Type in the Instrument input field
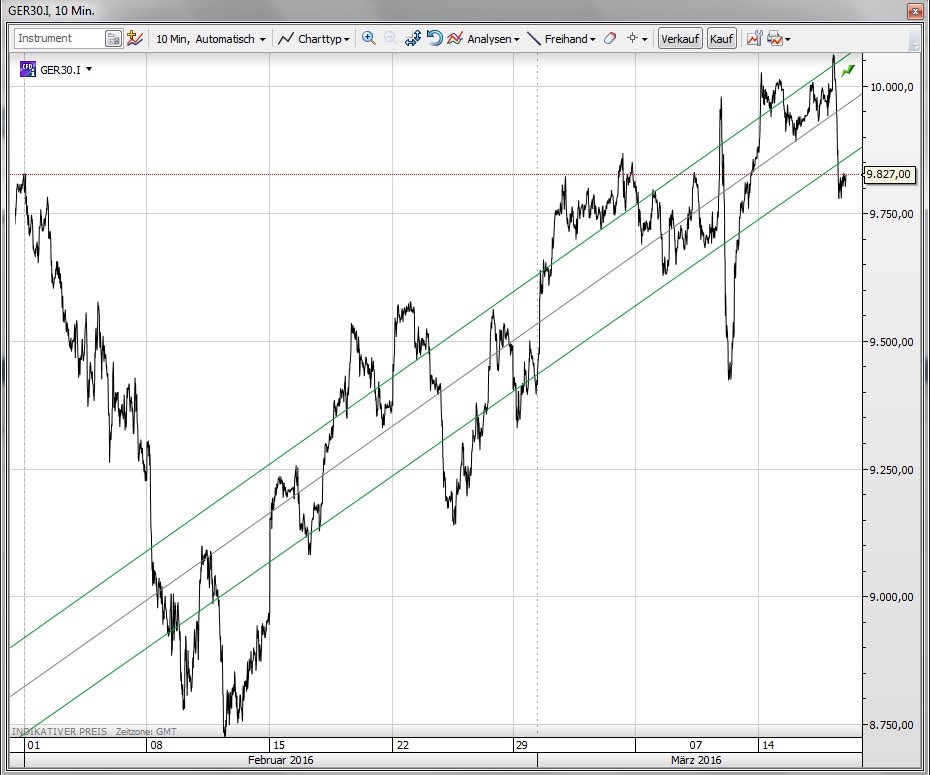Image resolution: width=930 pixels, height=775 pixels. (58, 39)
